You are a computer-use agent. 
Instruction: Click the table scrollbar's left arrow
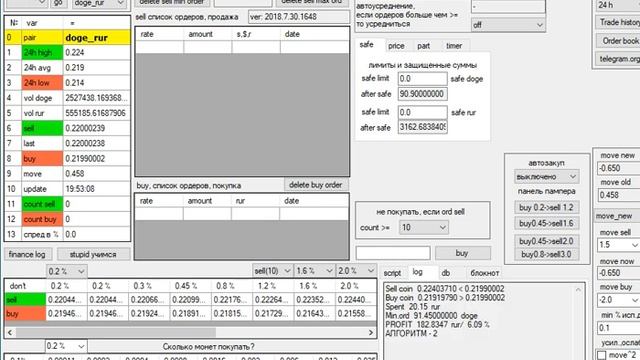[x=10, y=333]
